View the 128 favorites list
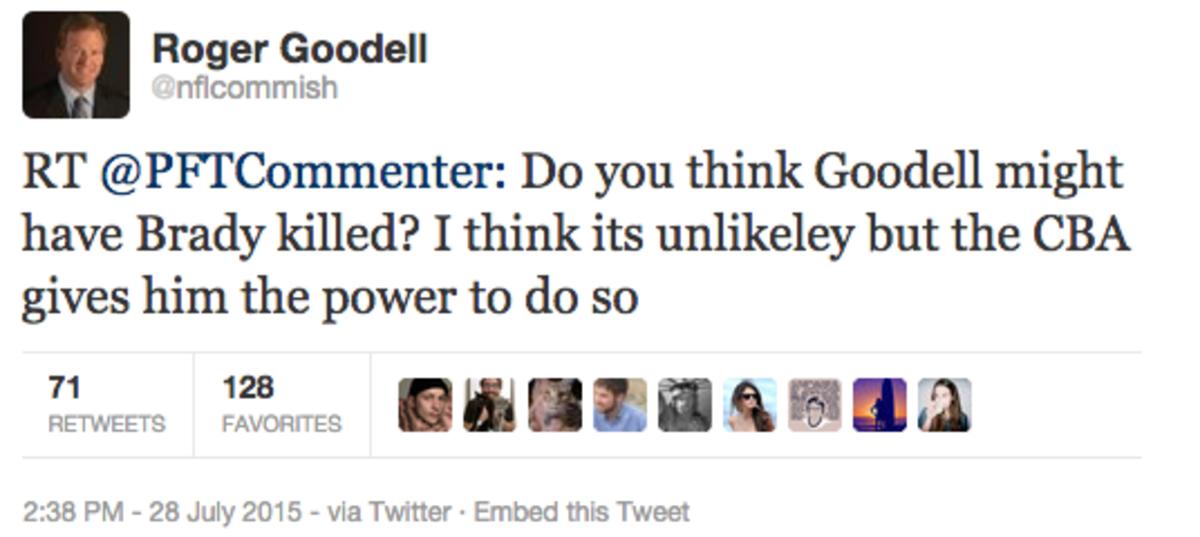The width and height of the screenshot is (1200, 537). 281,404
